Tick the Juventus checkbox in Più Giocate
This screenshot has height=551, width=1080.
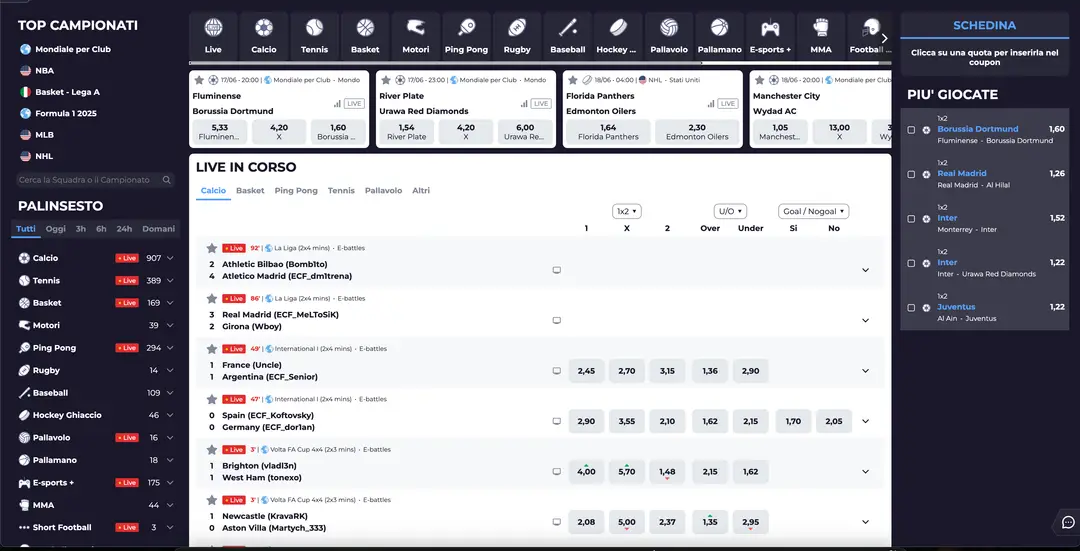click(911, 307)
